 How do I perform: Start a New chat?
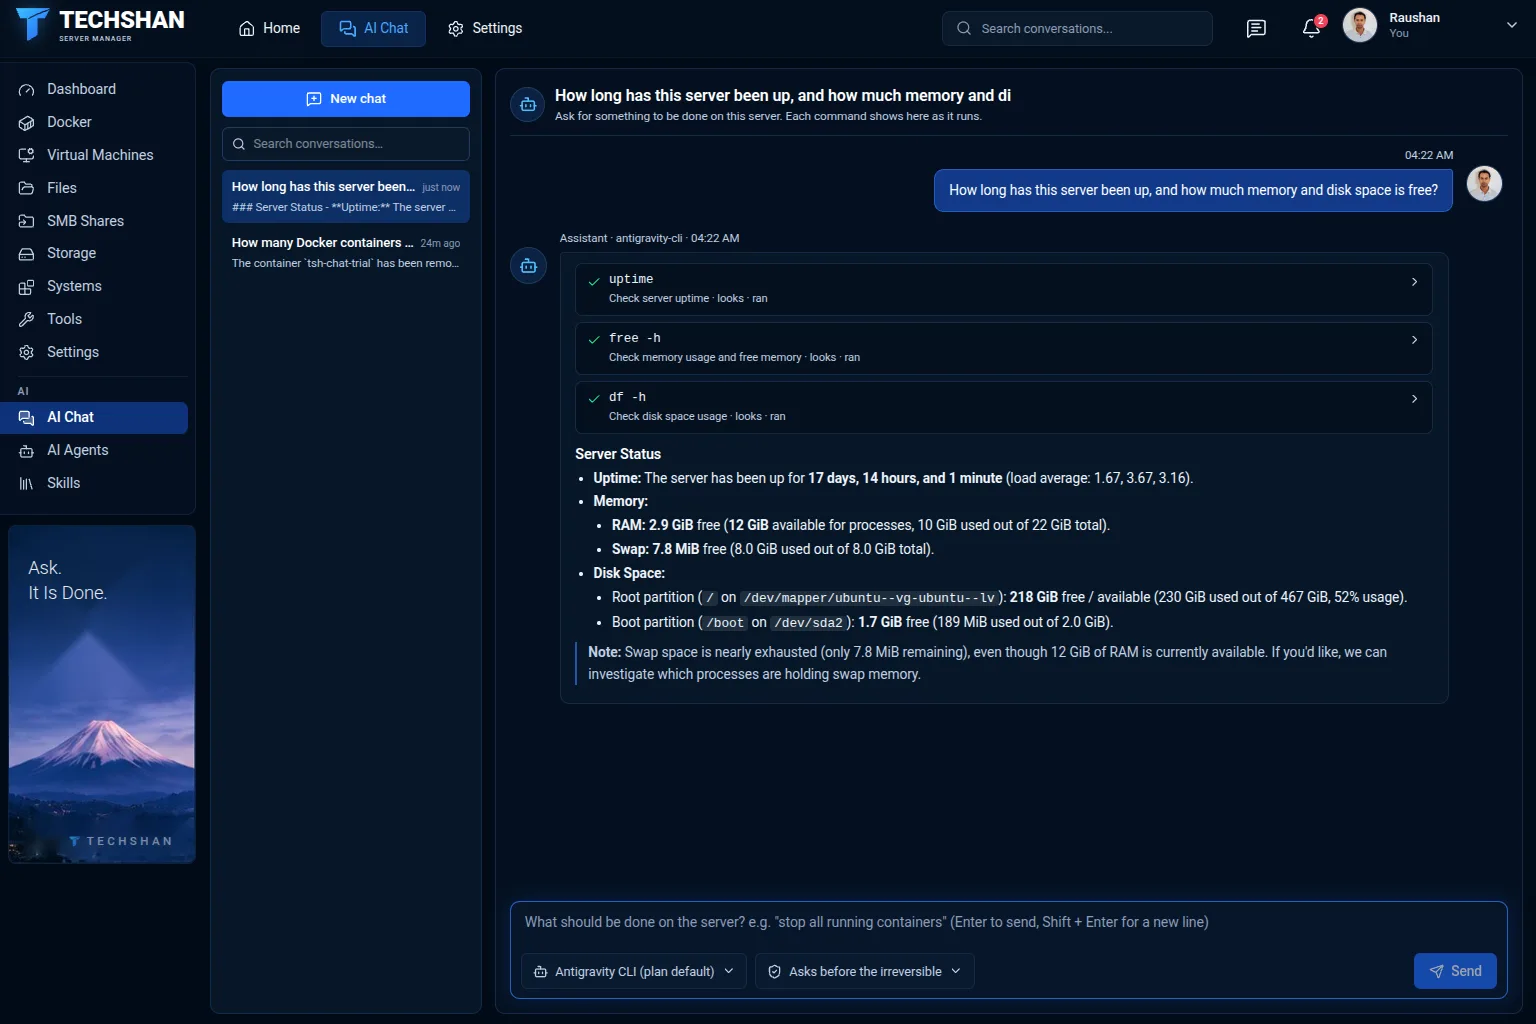click(346, 99)
